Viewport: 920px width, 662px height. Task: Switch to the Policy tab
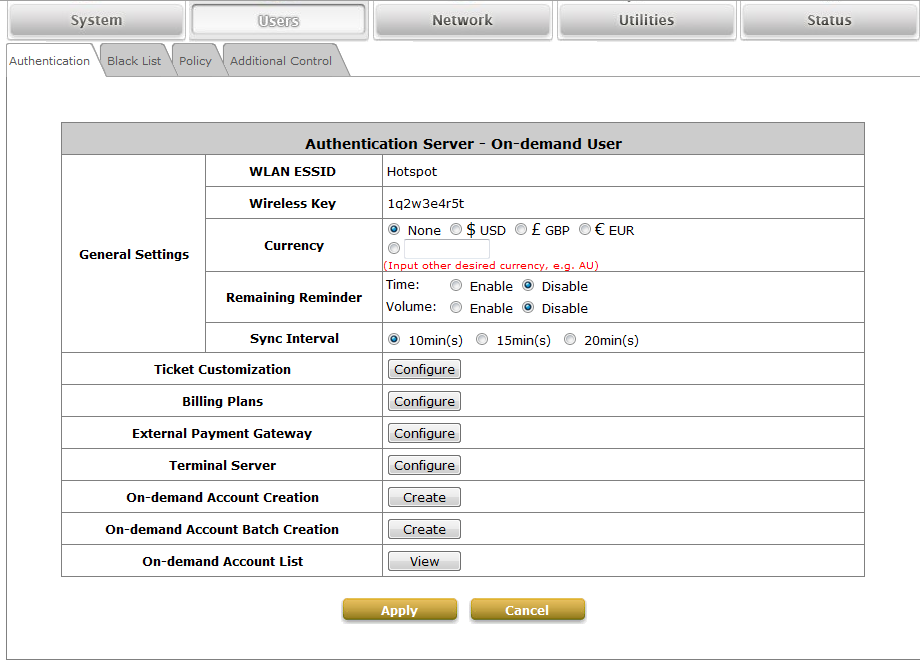(195, 61)
